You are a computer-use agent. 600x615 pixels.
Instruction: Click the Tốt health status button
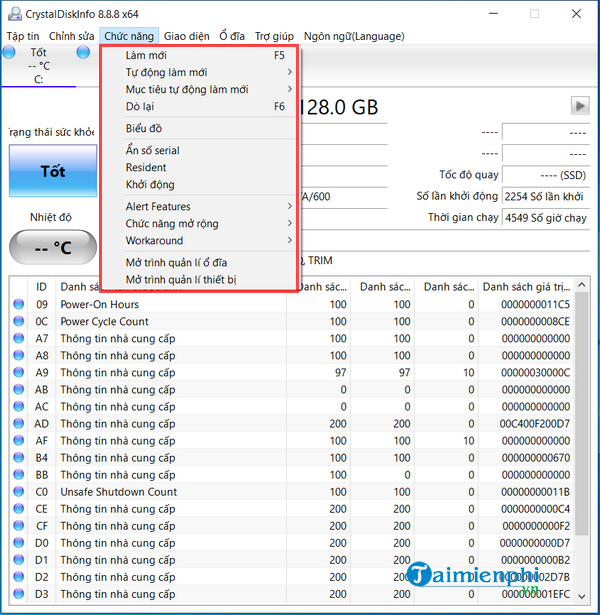click(52, 171)
